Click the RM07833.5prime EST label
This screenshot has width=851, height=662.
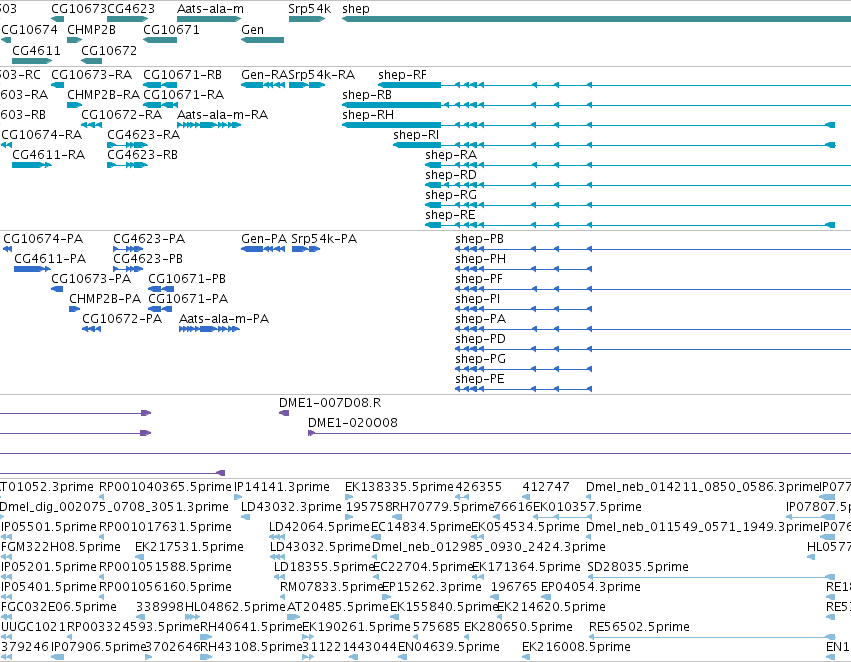[332, 587]
